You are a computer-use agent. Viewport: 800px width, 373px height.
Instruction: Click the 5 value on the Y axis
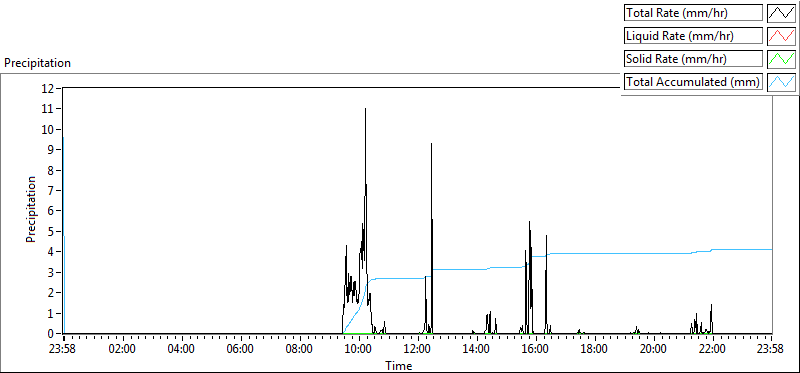[x=52, y=231]
